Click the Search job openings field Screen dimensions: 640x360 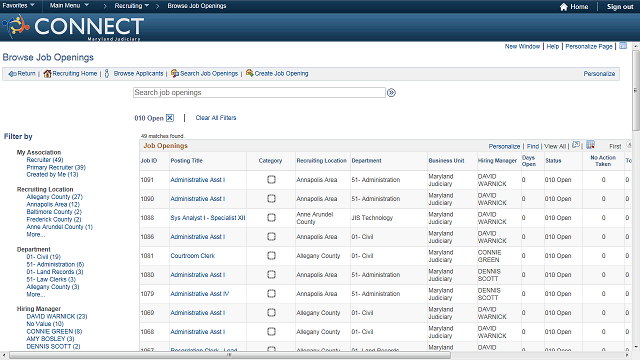click(259, 93)
